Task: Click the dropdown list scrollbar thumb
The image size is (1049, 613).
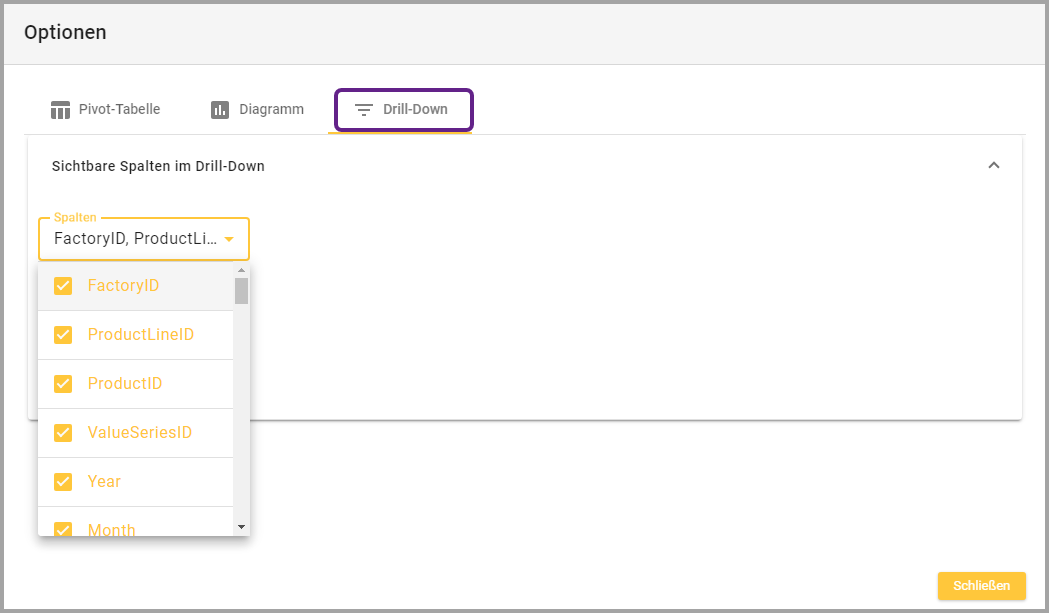Action: 241,291
